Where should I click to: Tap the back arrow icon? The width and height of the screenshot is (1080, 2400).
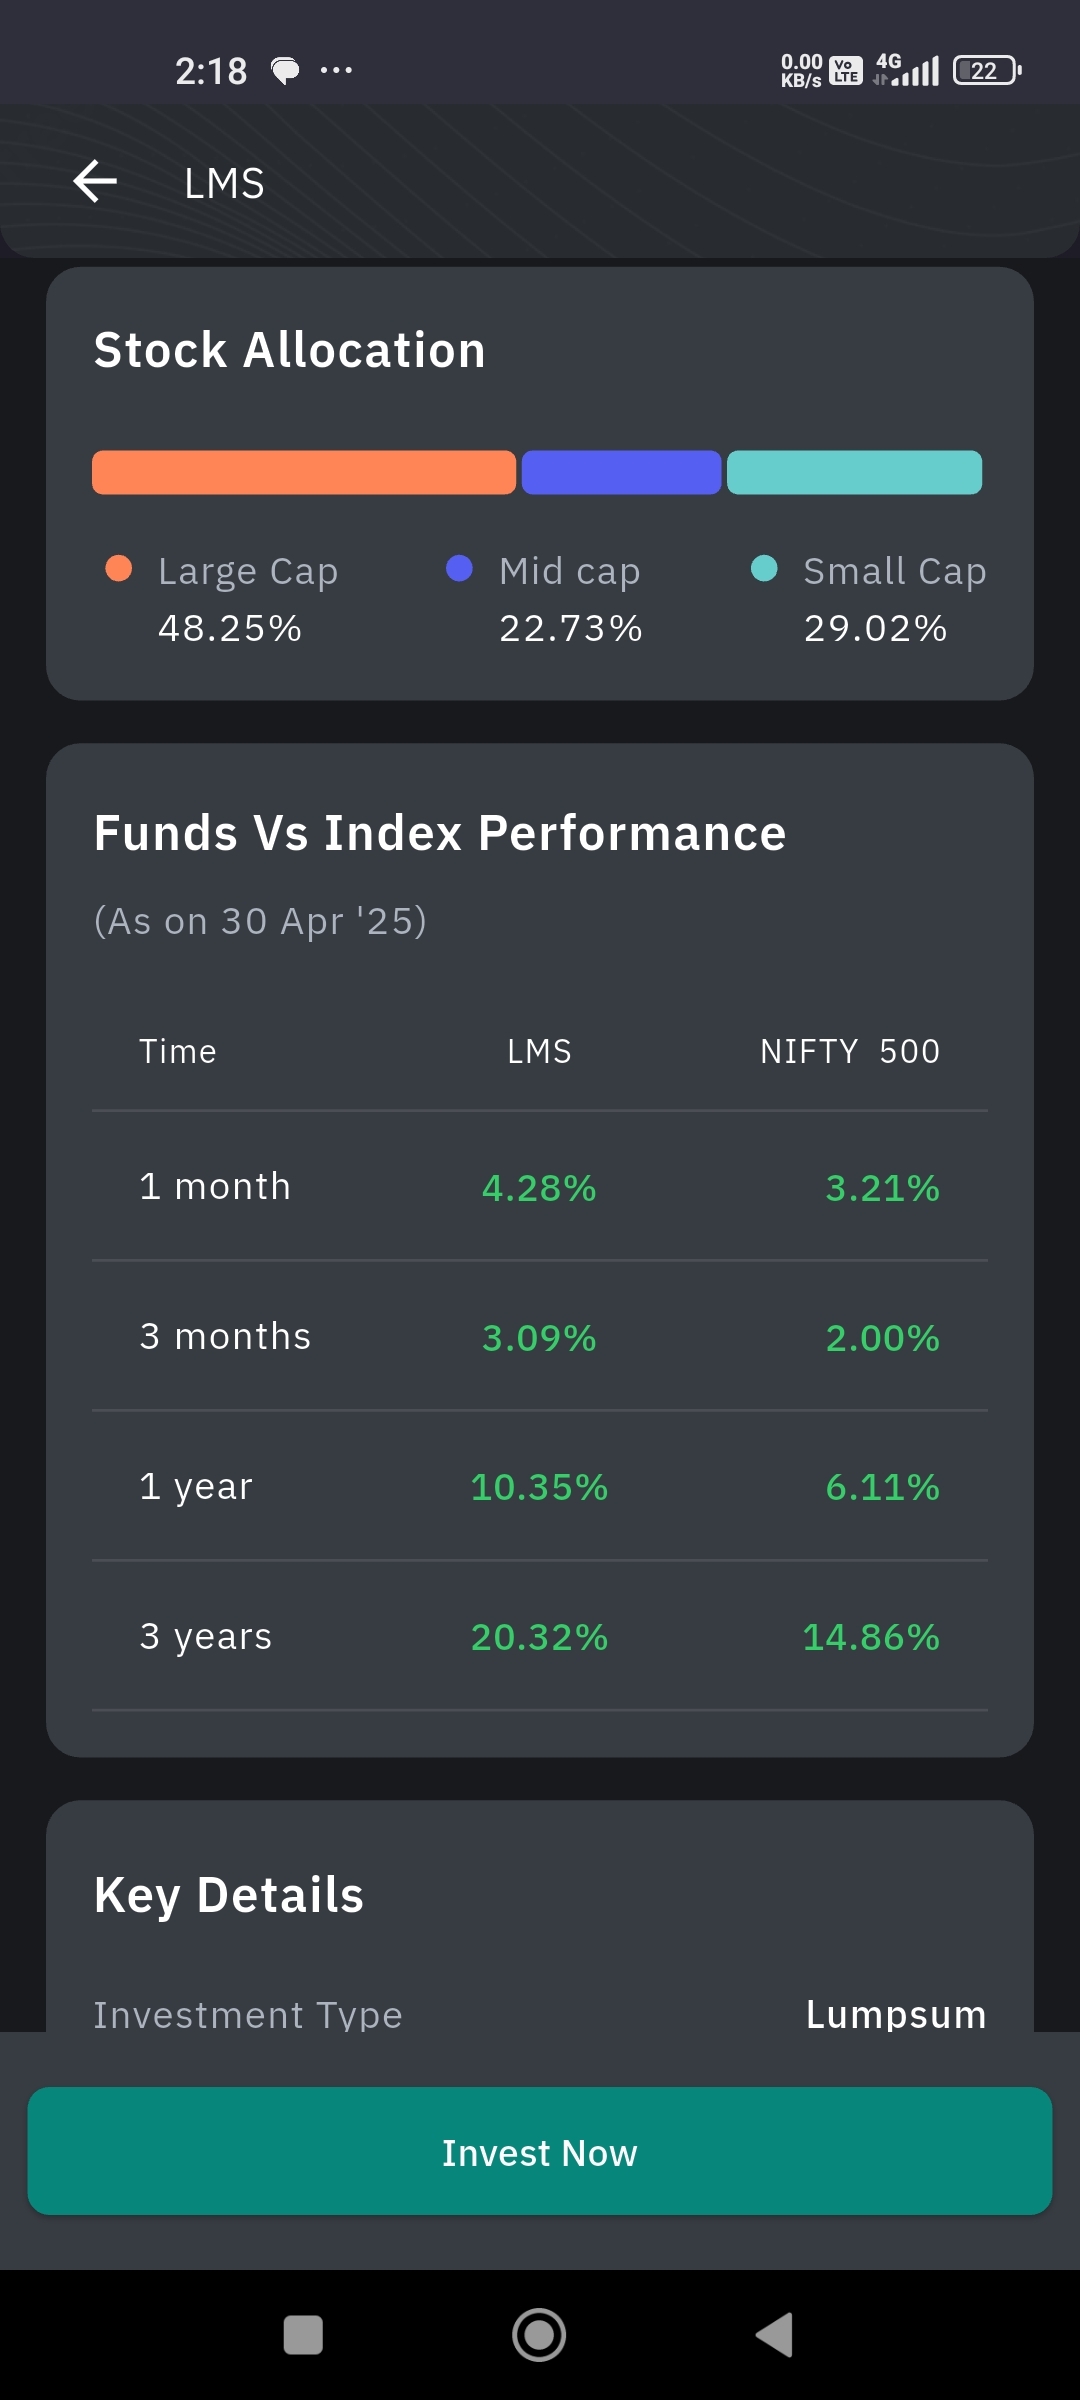96,182
